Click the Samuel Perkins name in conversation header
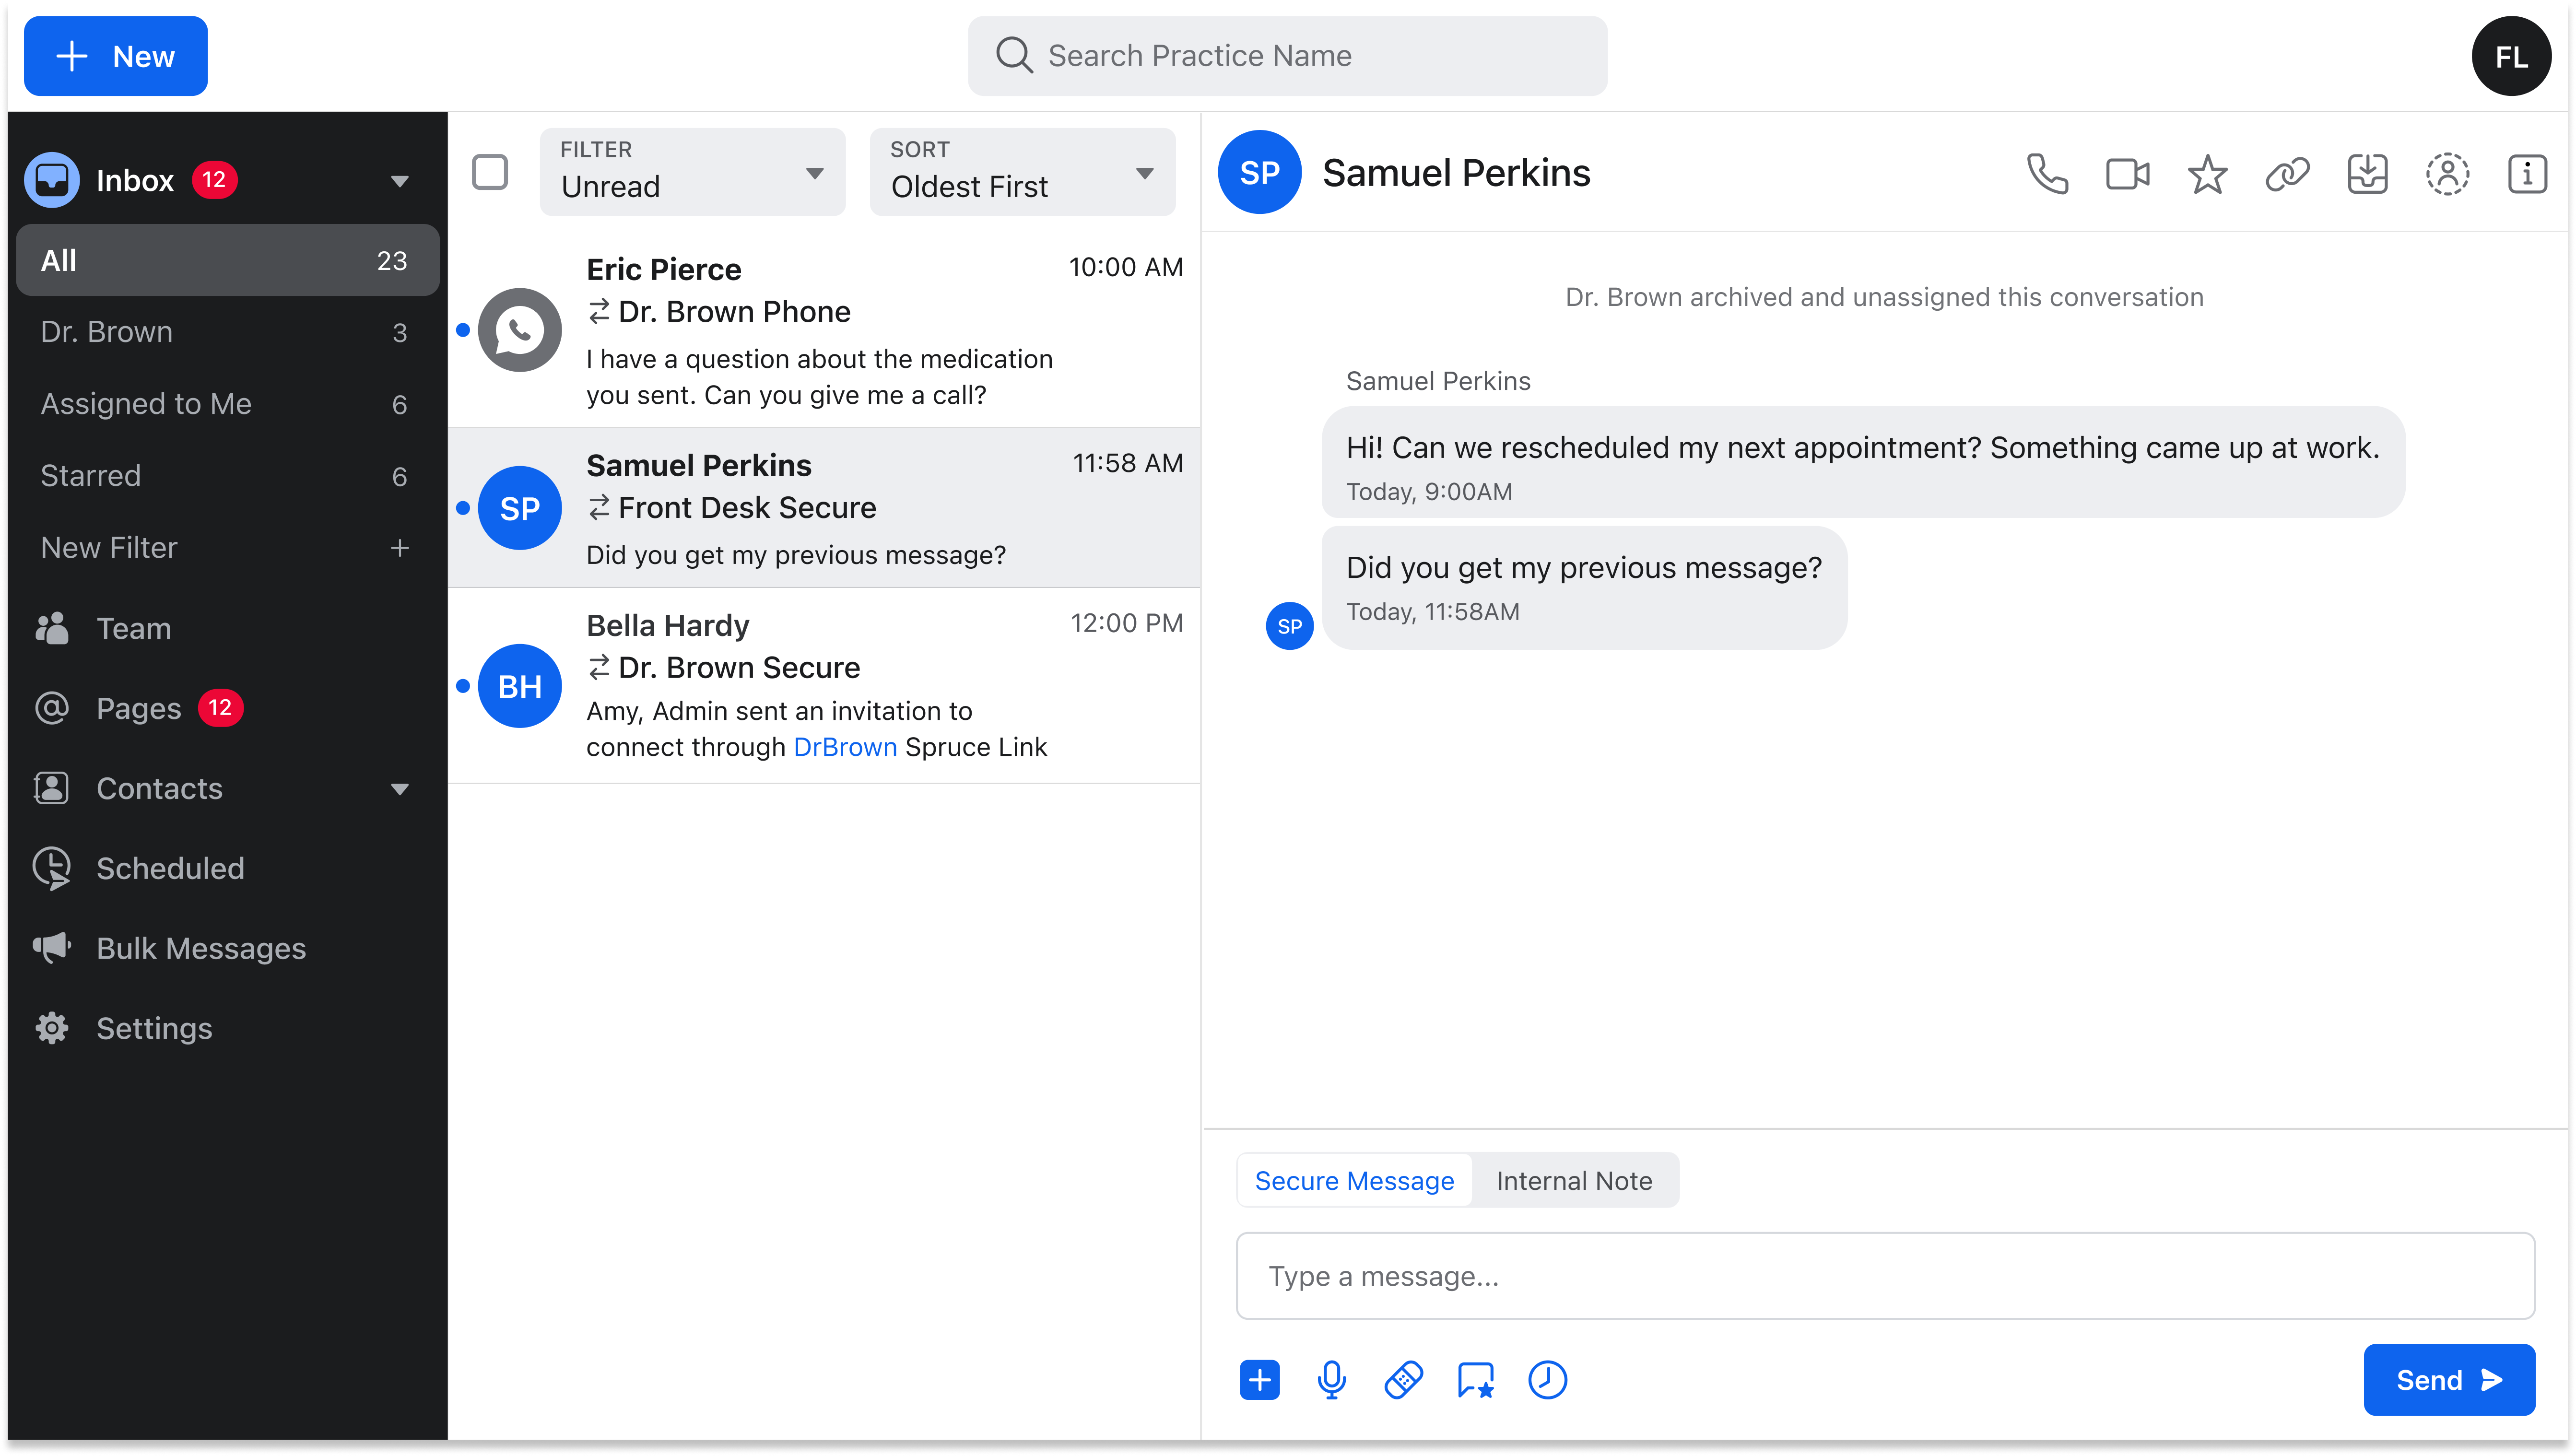 [1456, 173]
